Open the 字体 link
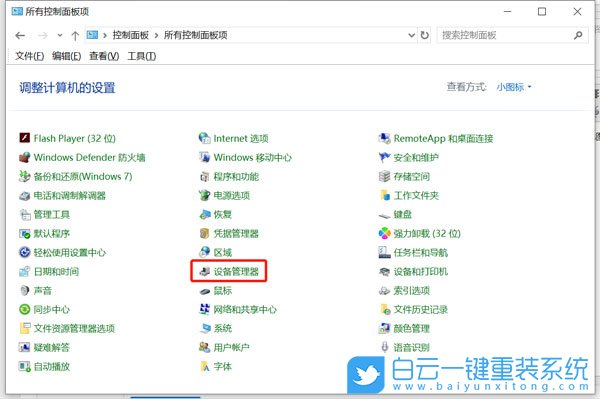600x399 pixels. click(x=223, y=366)
